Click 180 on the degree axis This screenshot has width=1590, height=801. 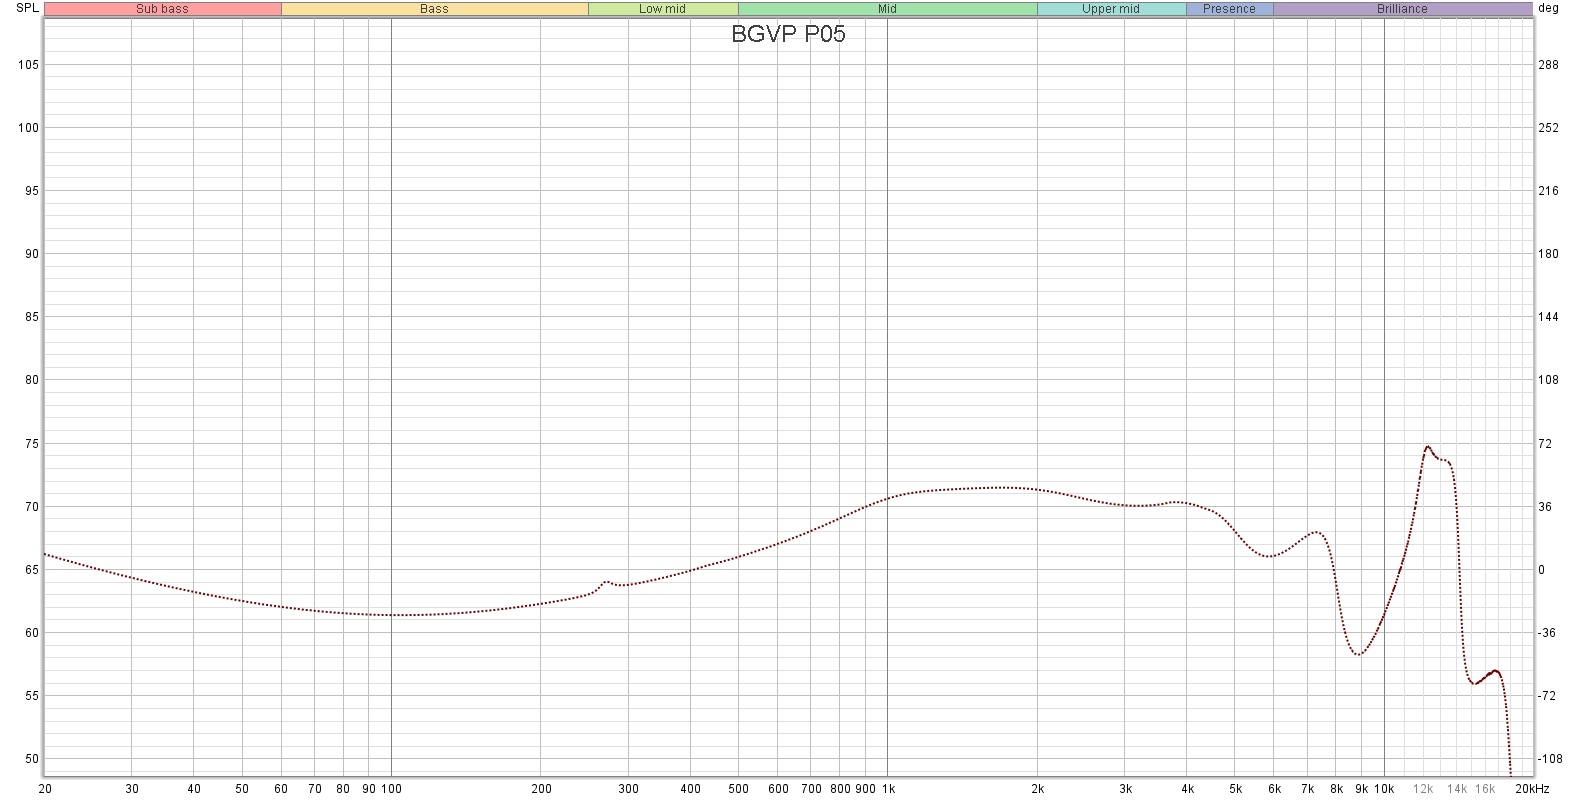tap(1548, 254)
